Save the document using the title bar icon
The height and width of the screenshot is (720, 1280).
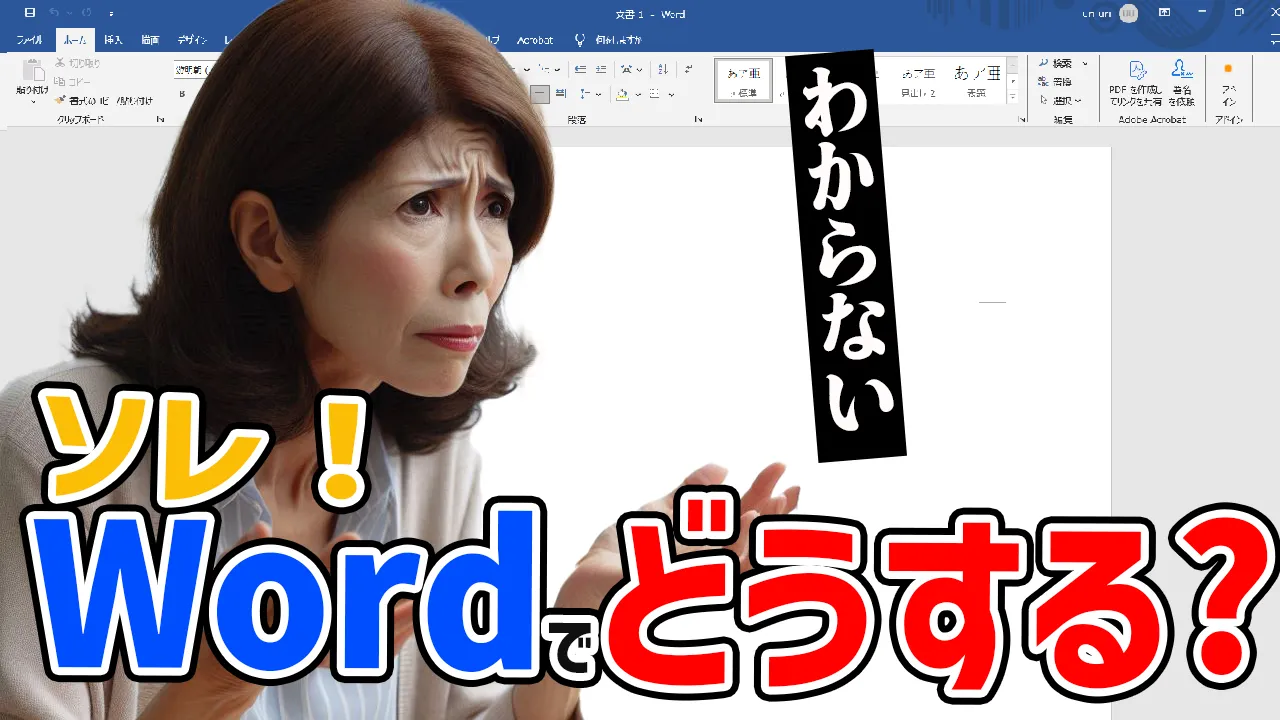[29, 13]
